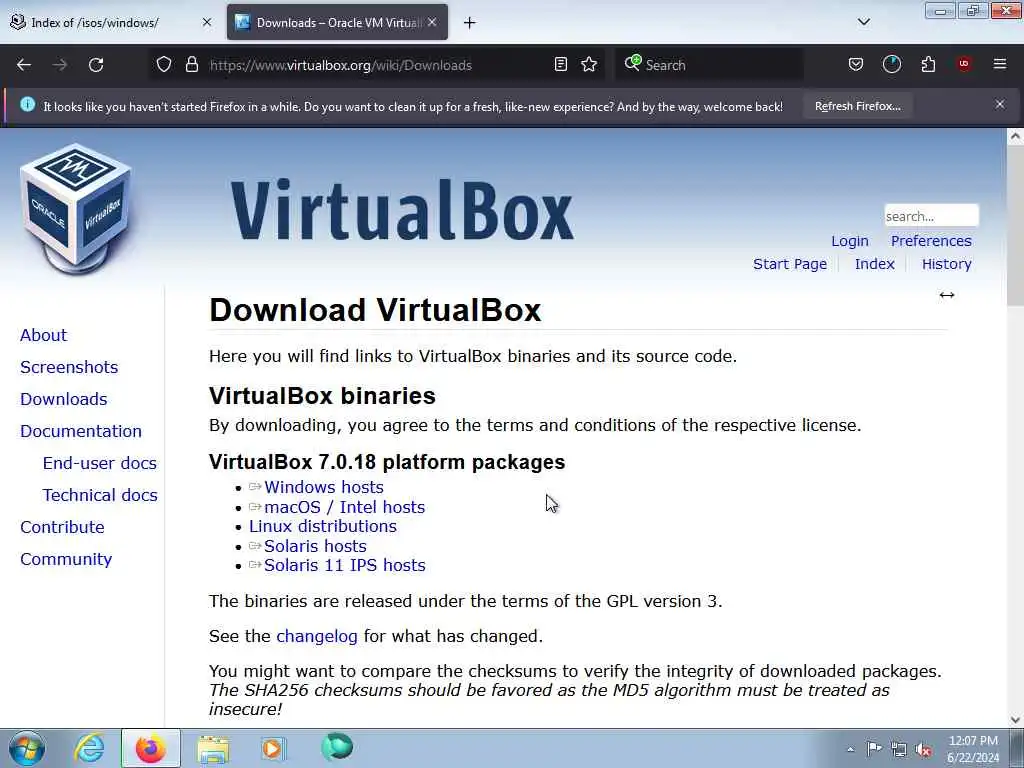Open a new tab with the plus button

coord(470,23)
